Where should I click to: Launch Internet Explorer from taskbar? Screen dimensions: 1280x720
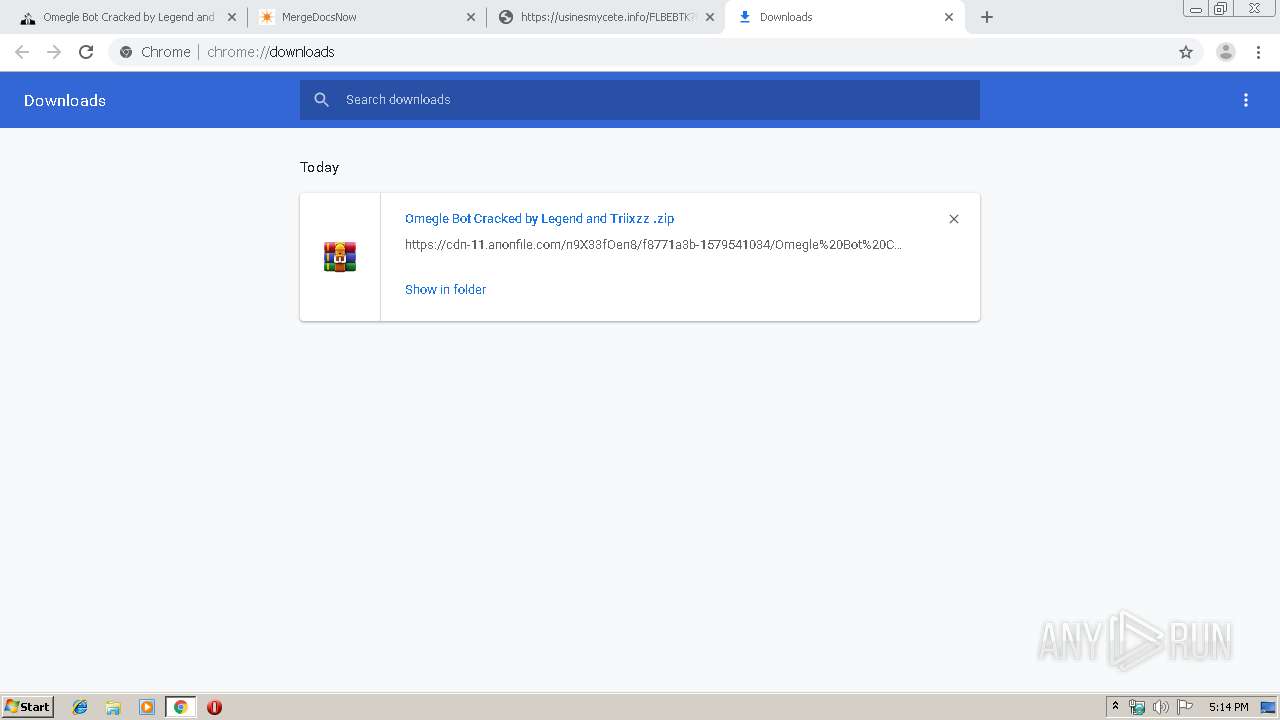pyautogui.click(x=80, y=707)
